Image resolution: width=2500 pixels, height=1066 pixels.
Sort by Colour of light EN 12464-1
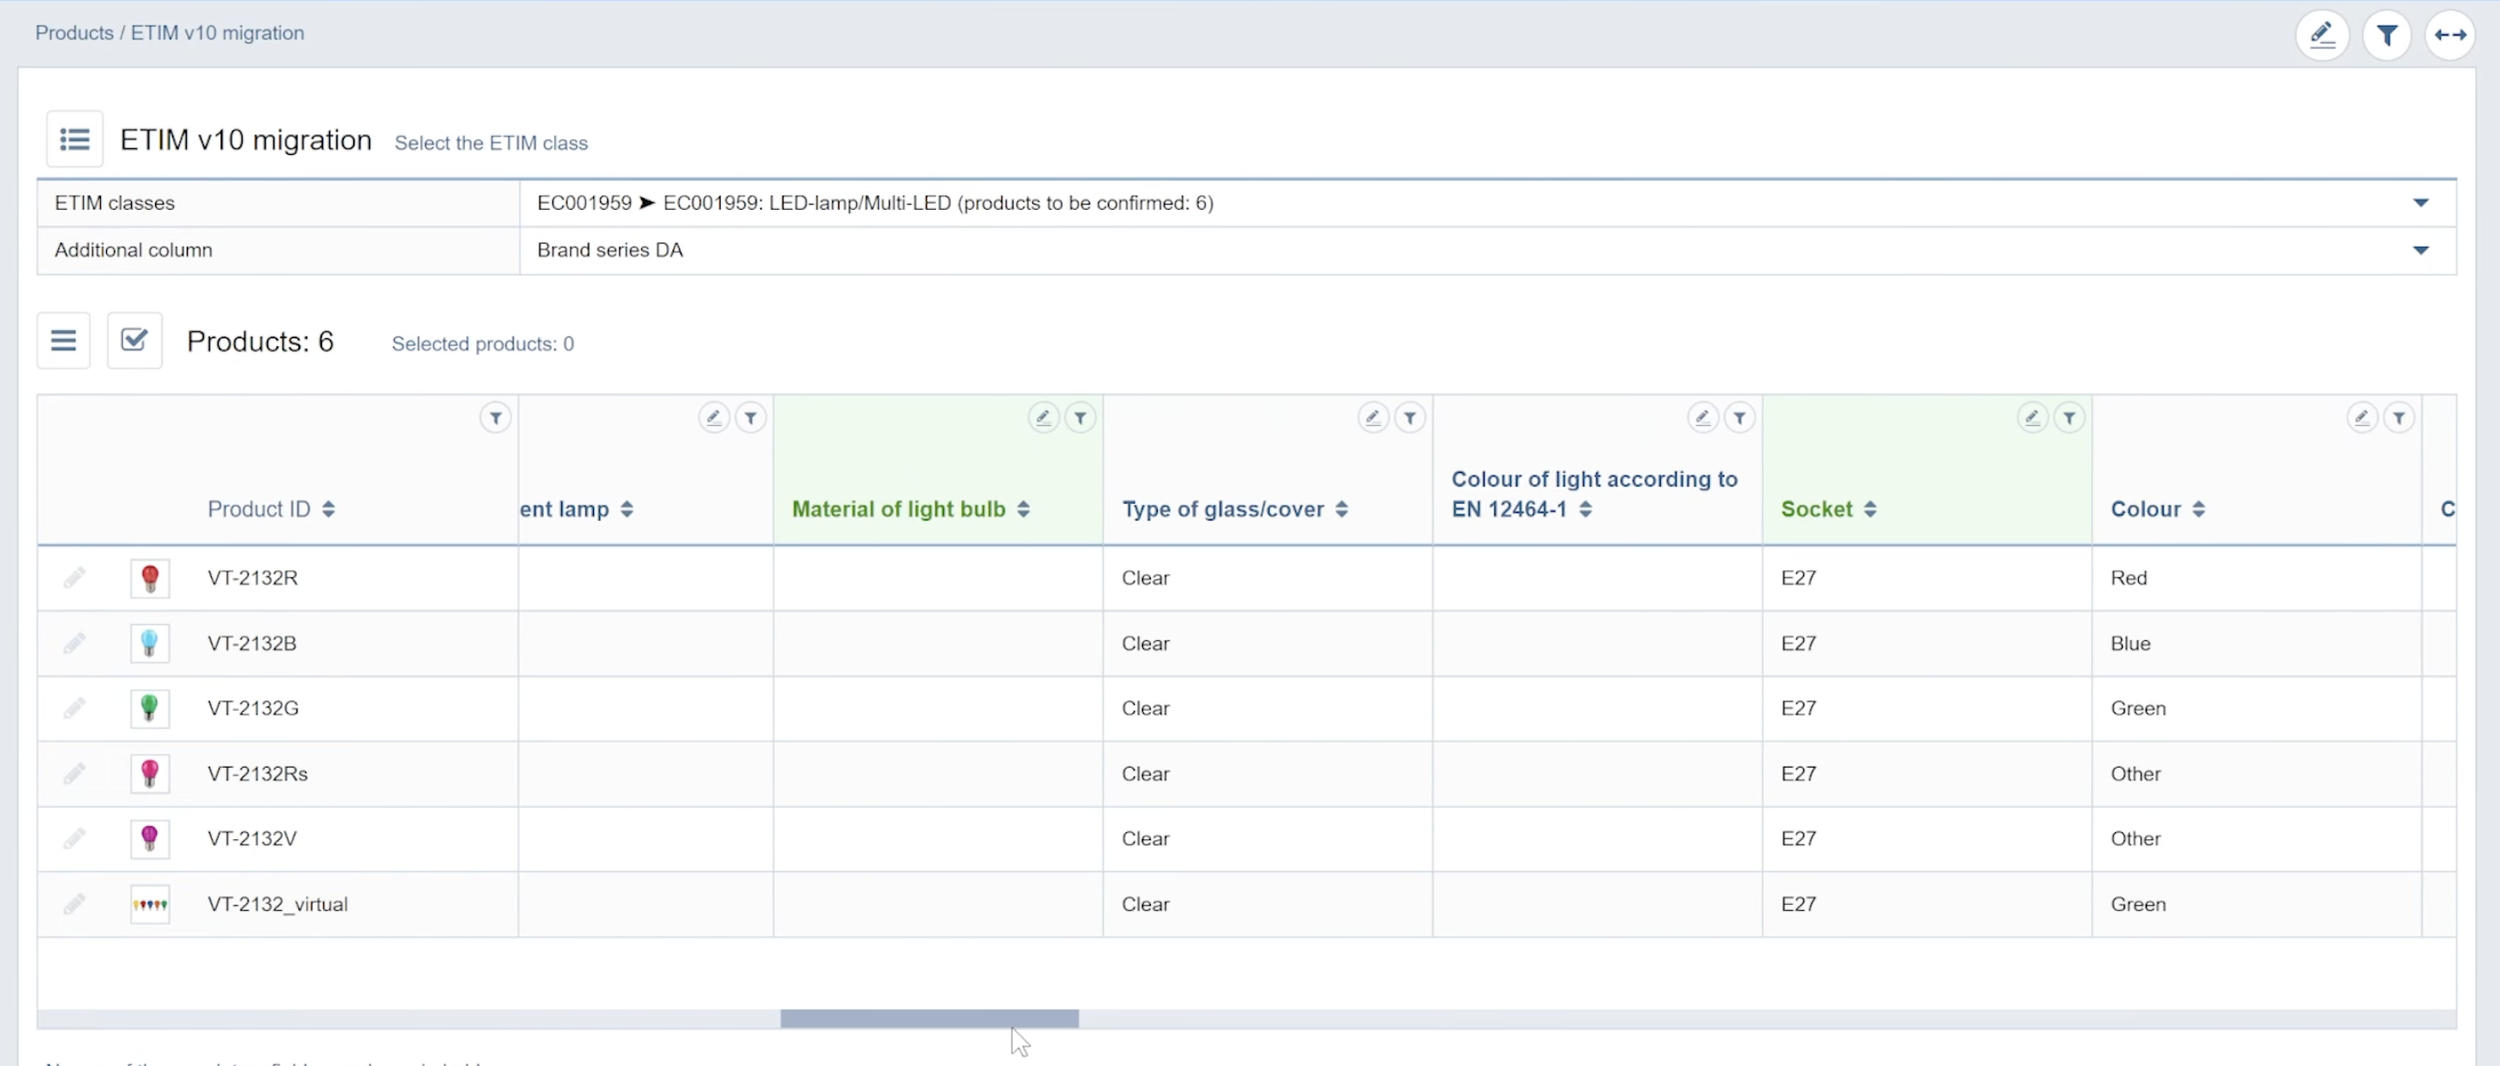[1585, 509]
